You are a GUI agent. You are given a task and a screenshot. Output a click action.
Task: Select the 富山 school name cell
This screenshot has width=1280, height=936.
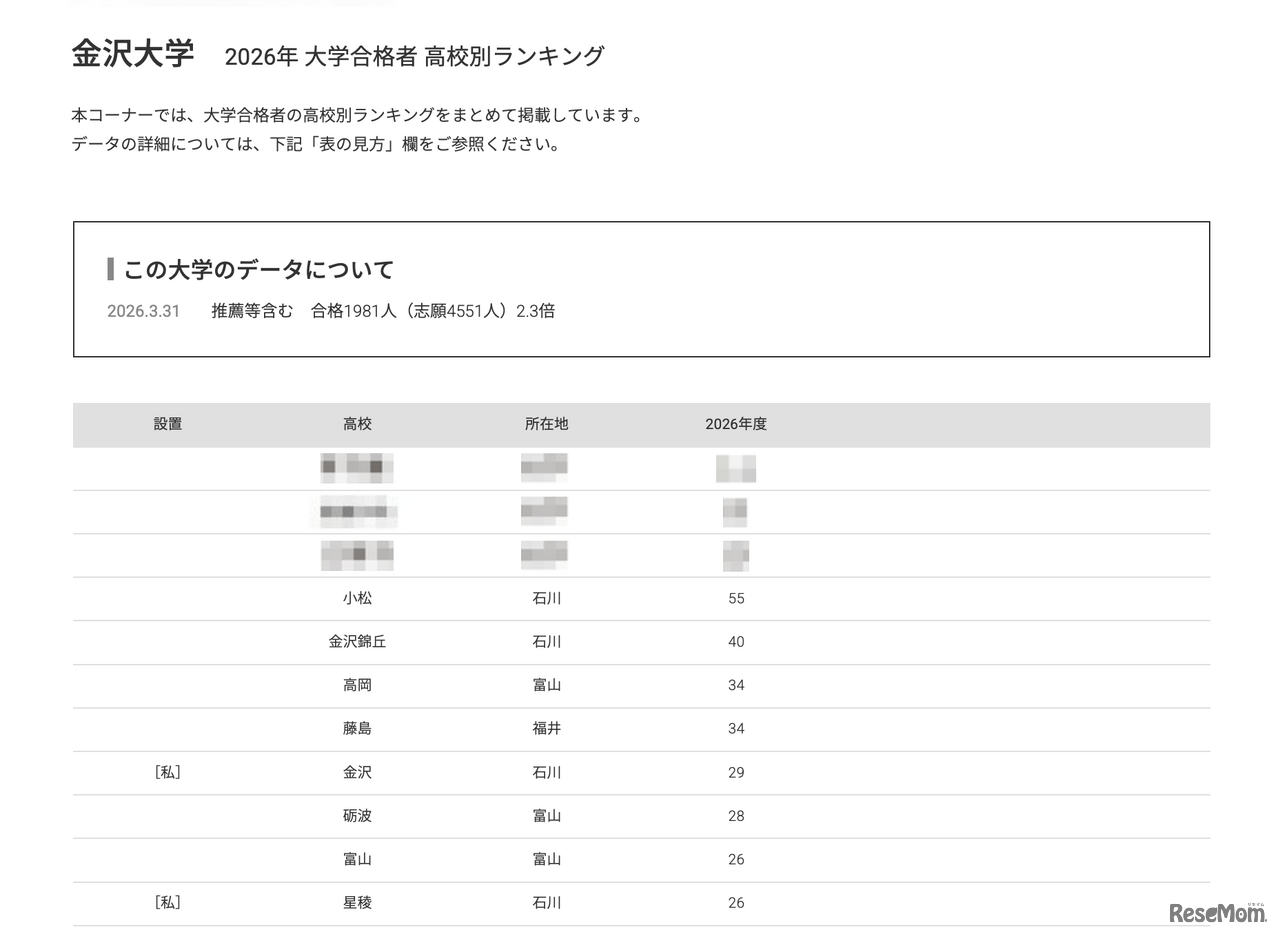coord(357,860)
